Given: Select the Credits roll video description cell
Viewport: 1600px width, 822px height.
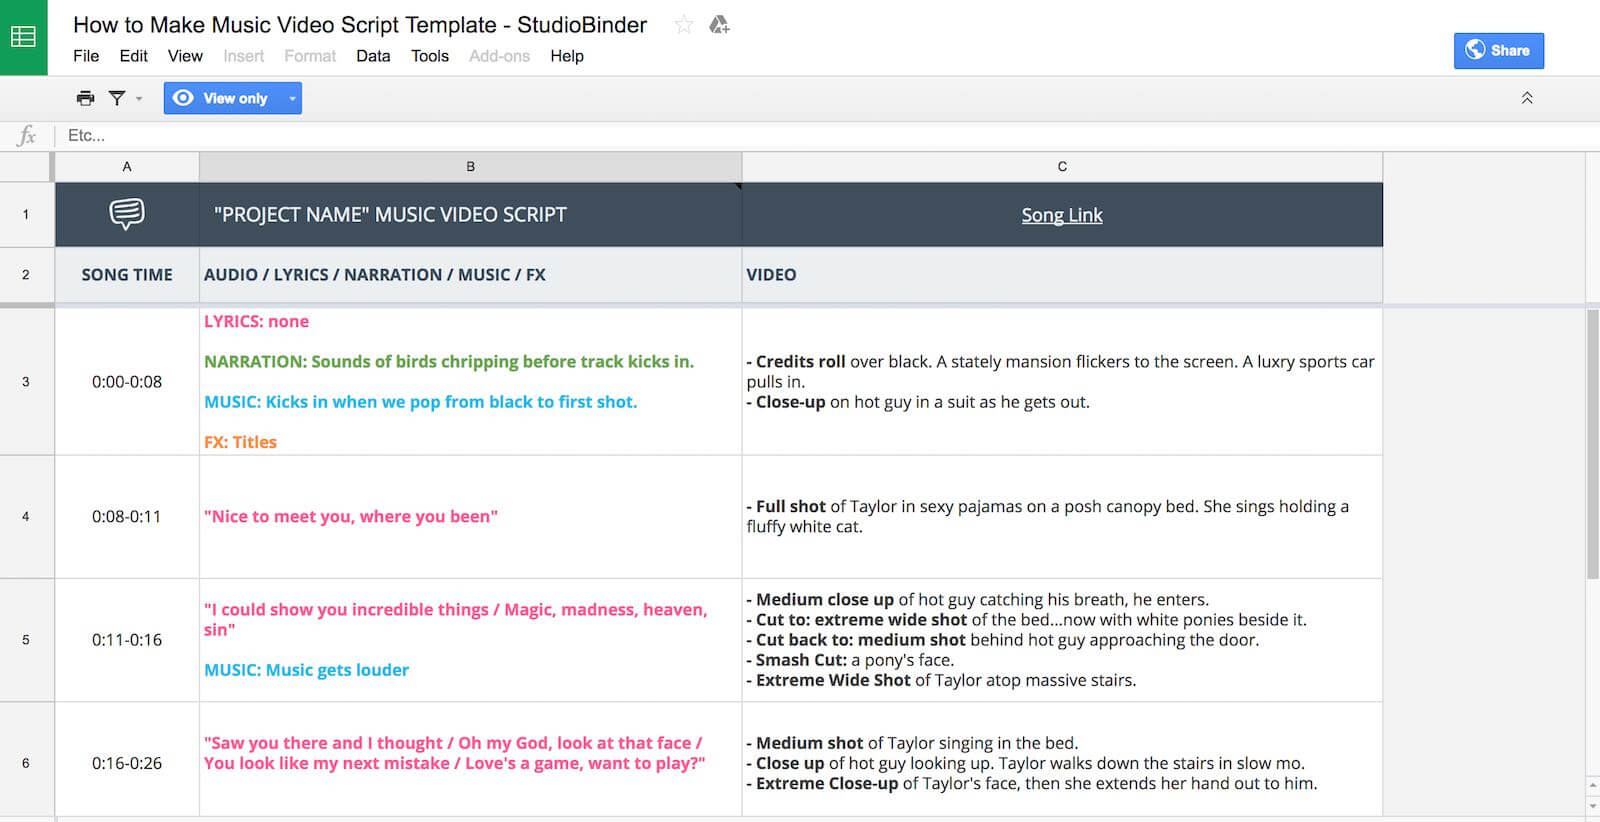Looking at the screenshot, I should [1062, 381].
